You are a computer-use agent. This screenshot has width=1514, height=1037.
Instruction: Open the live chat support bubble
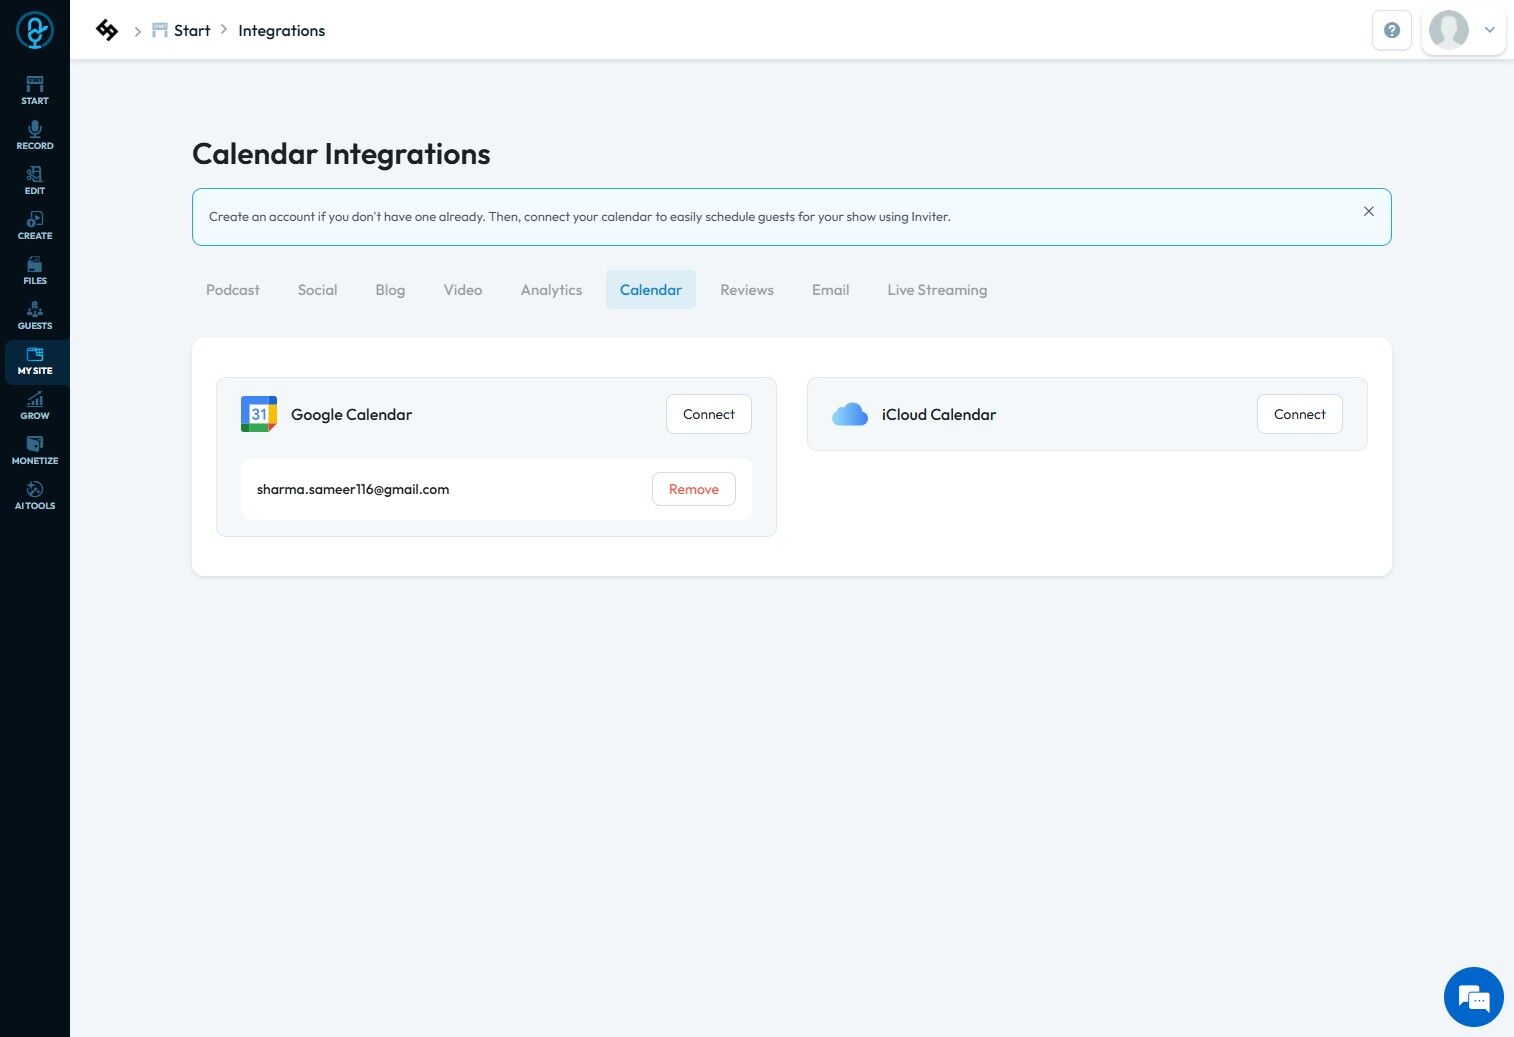pos(1473,997)
